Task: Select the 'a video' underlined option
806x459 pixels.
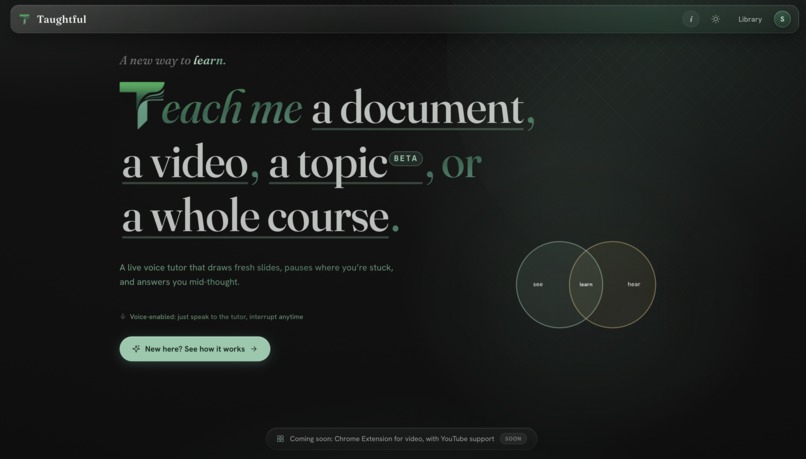Action: (185, 163)
